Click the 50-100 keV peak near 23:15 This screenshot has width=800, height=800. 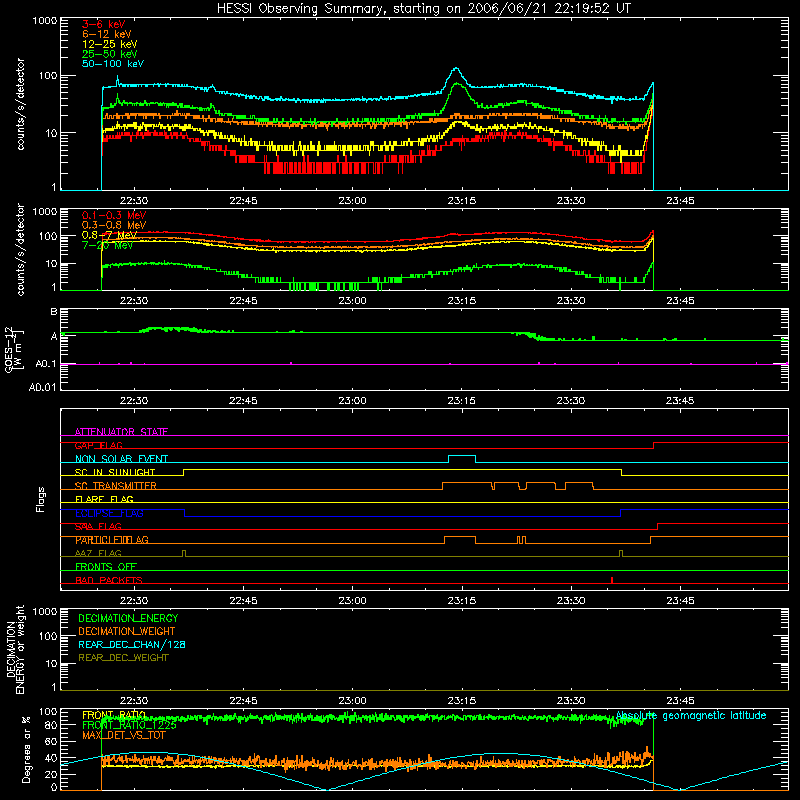tap(456, 68)
